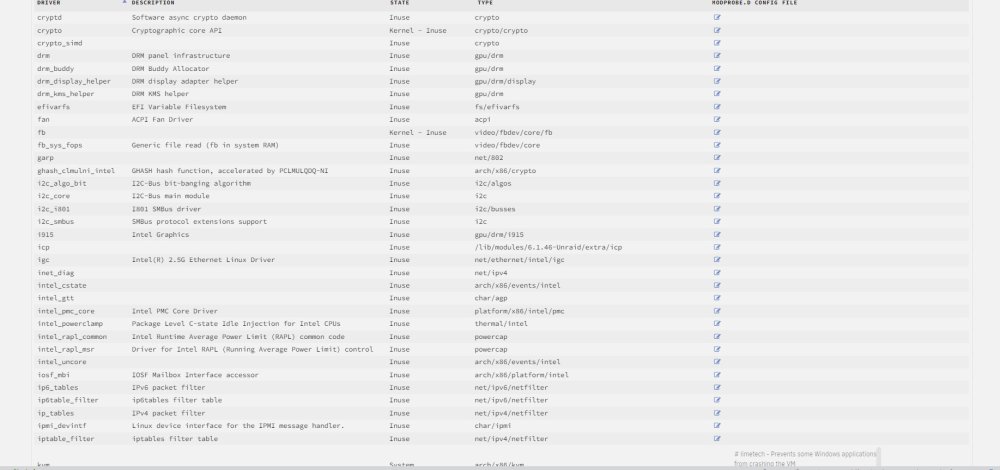This screenshot has width=1000, height=470.
Task: Edit modprobe config for intel_powerclamp
Action: [717, 323]
